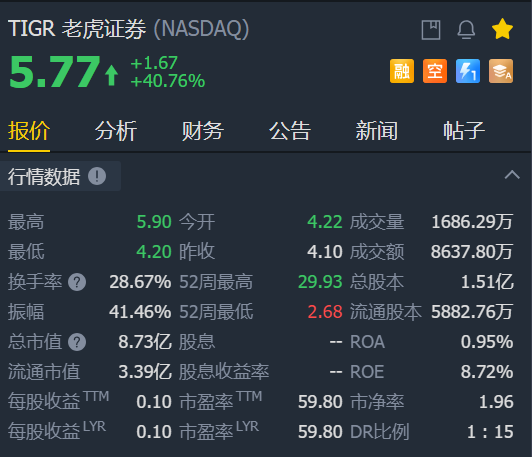Image resolution: width=532 pixels, height=457 pixels.
Task: Click info icon next to 行情数据
Action: tap(97, 176)
